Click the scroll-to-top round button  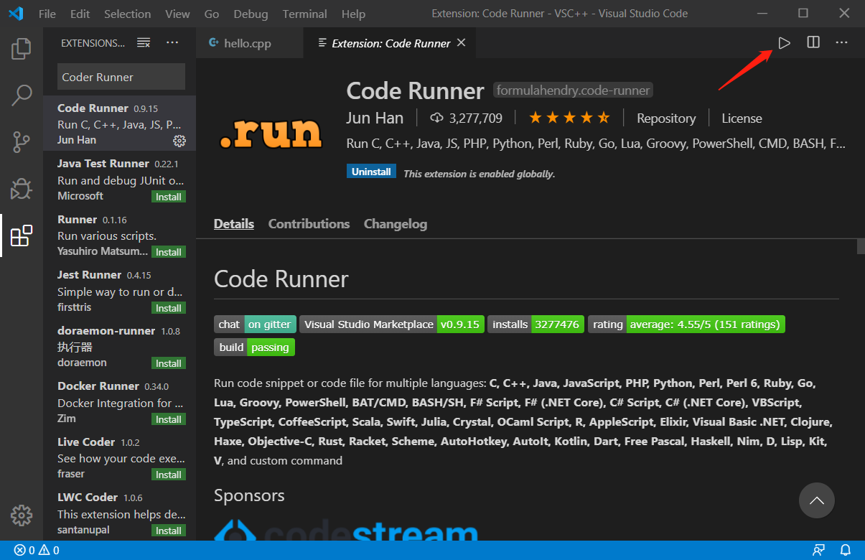[x=816, y=500]
